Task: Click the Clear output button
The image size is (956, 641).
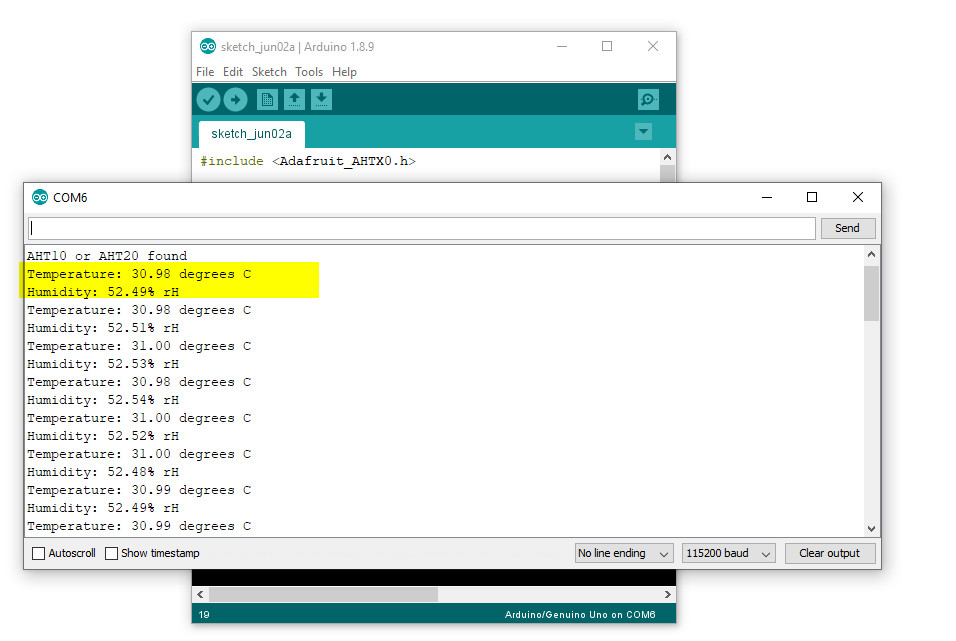Action: [x=829, y=553]
